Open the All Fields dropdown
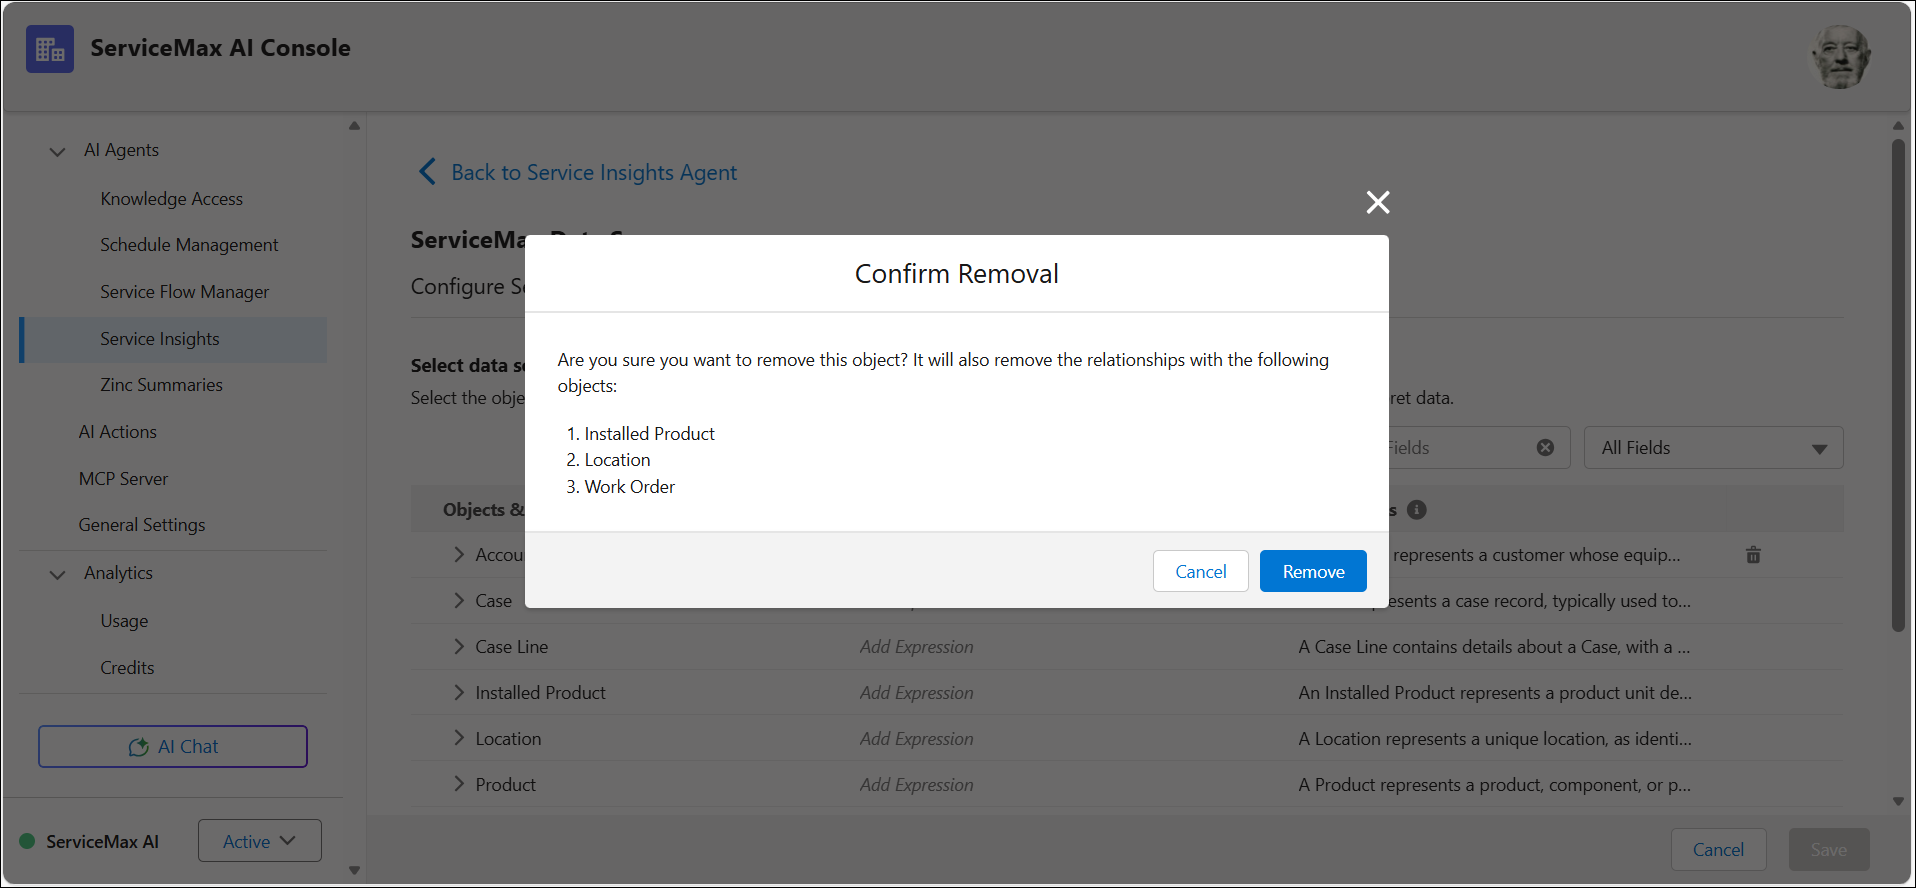Screen dimensions: 1916x888 coord(1713,448)
